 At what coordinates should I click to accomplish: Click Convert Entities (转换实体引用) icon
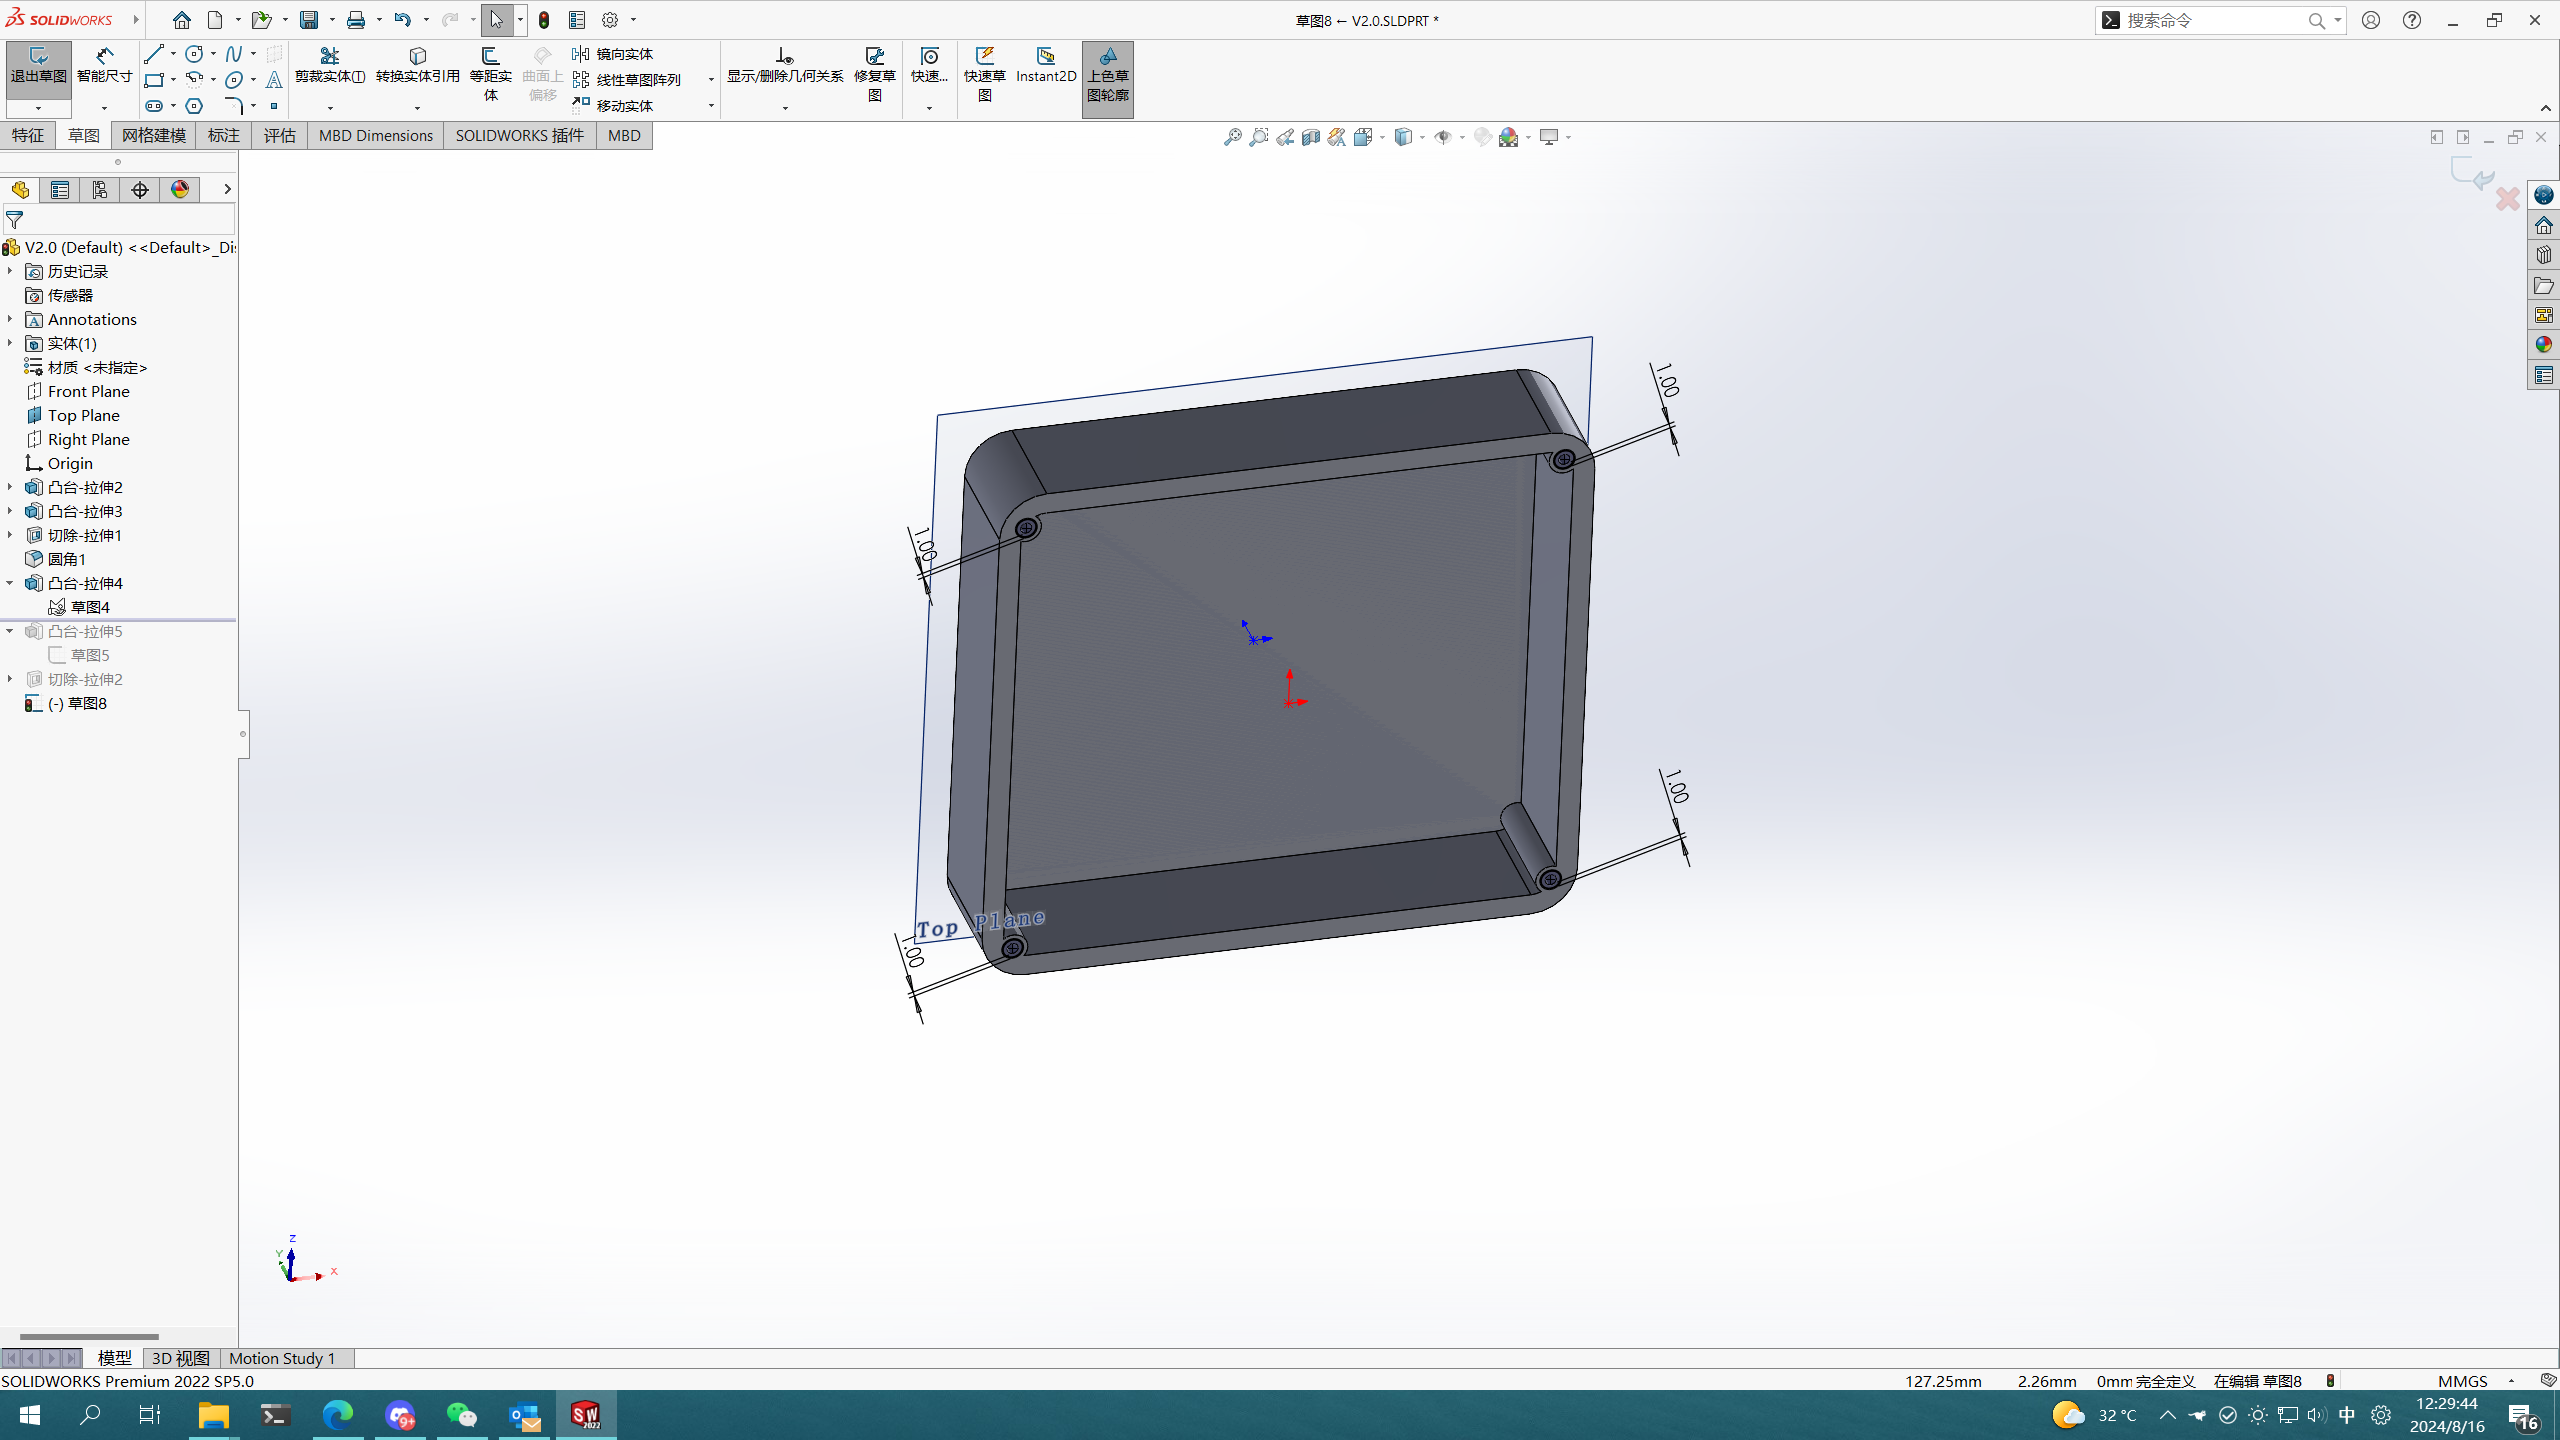click(x=417, y=64)
